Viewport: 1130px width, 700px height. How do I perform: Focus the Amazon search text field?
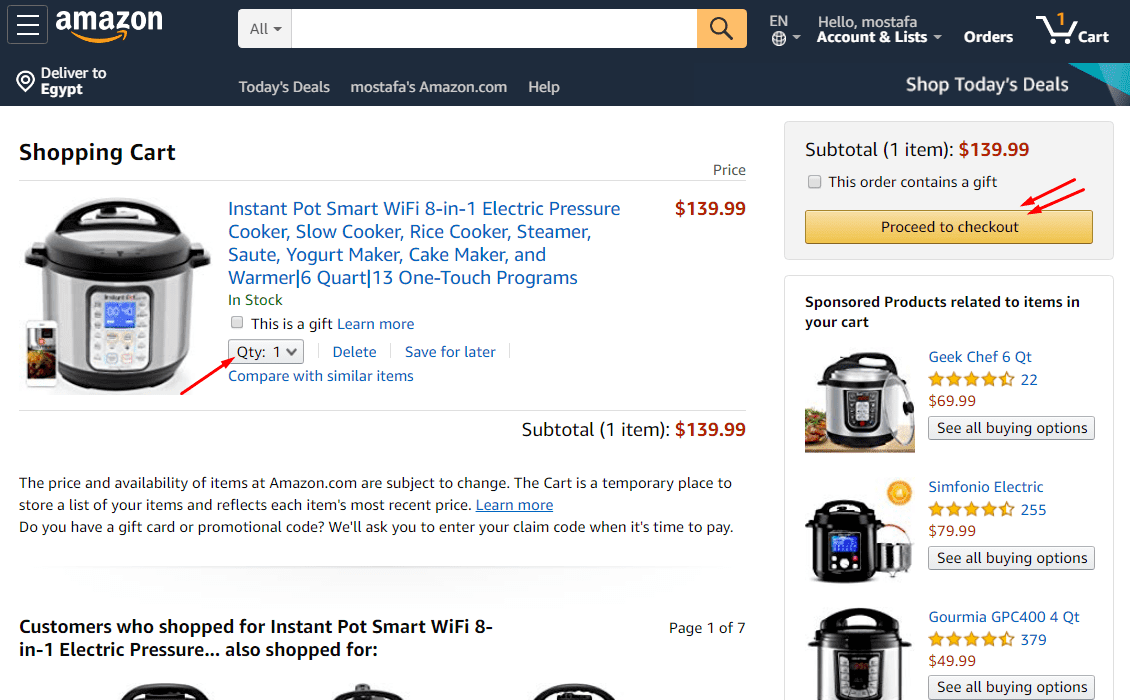494,29
